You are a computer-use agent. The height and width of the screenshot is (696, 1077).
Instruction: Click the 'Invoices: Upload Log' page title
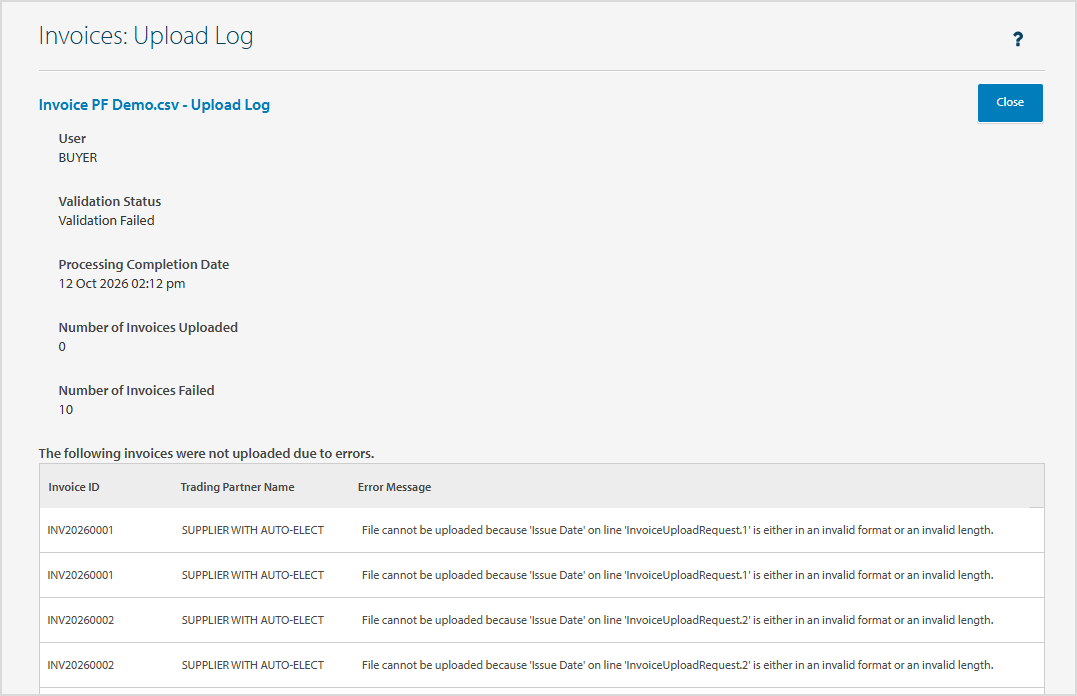(146, 36)
